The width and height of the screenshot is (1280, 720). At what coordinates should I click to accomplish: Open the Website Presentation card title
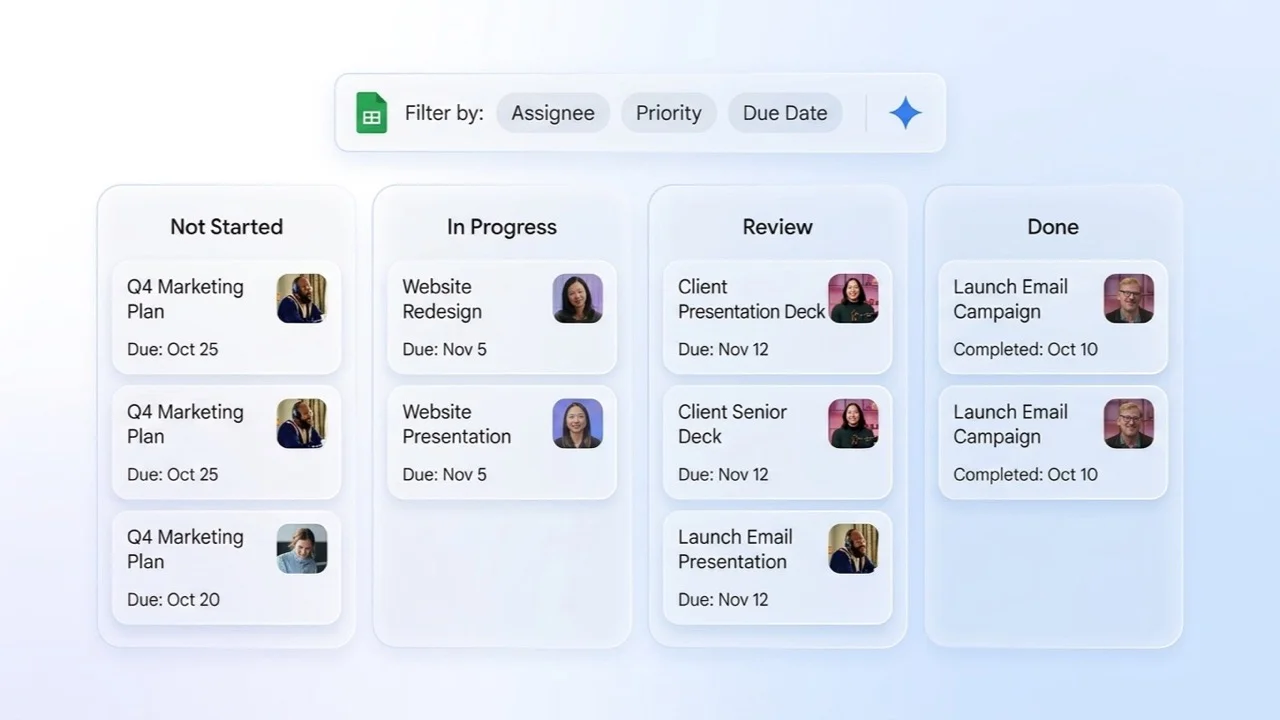click(x=457, y=424)
